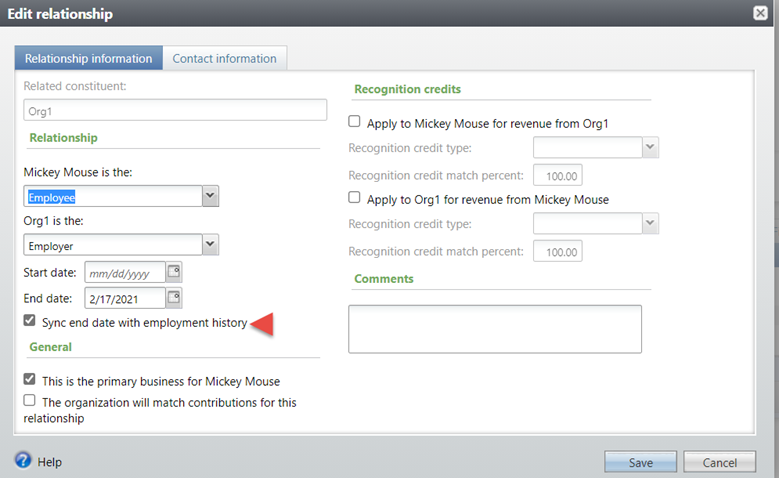Click the Related constituent label
779x478 pixels.
pos(75,86)
